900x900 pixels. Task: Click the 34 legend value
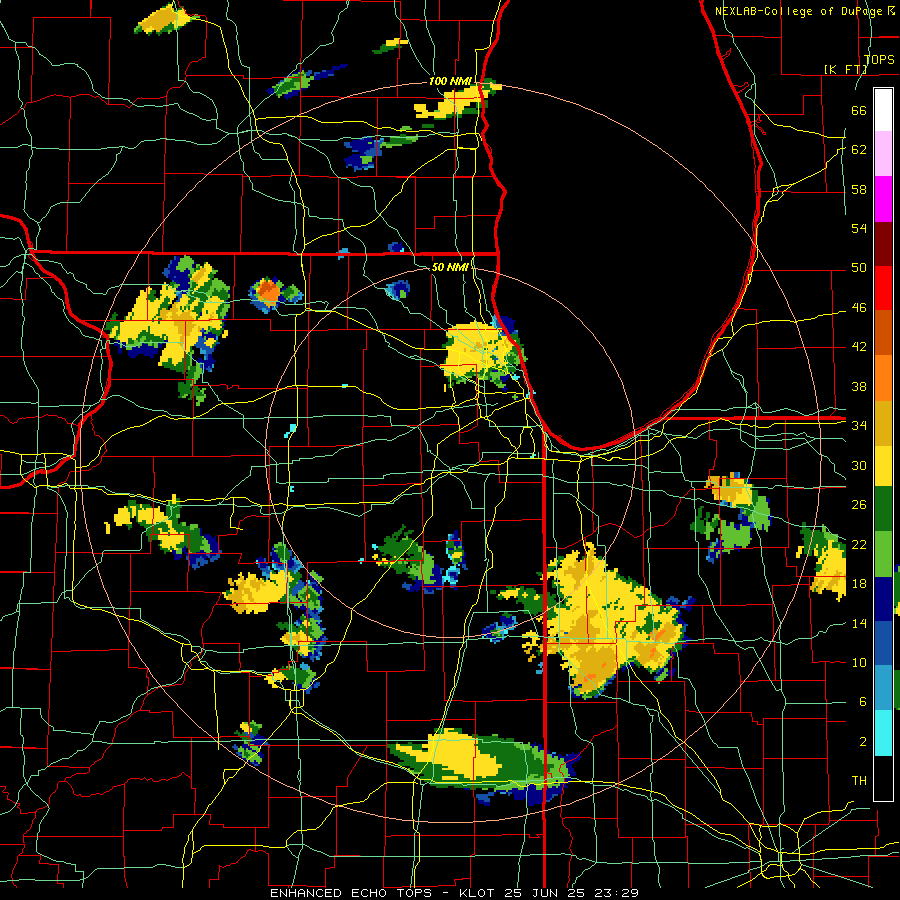click(x=859, y=426)
